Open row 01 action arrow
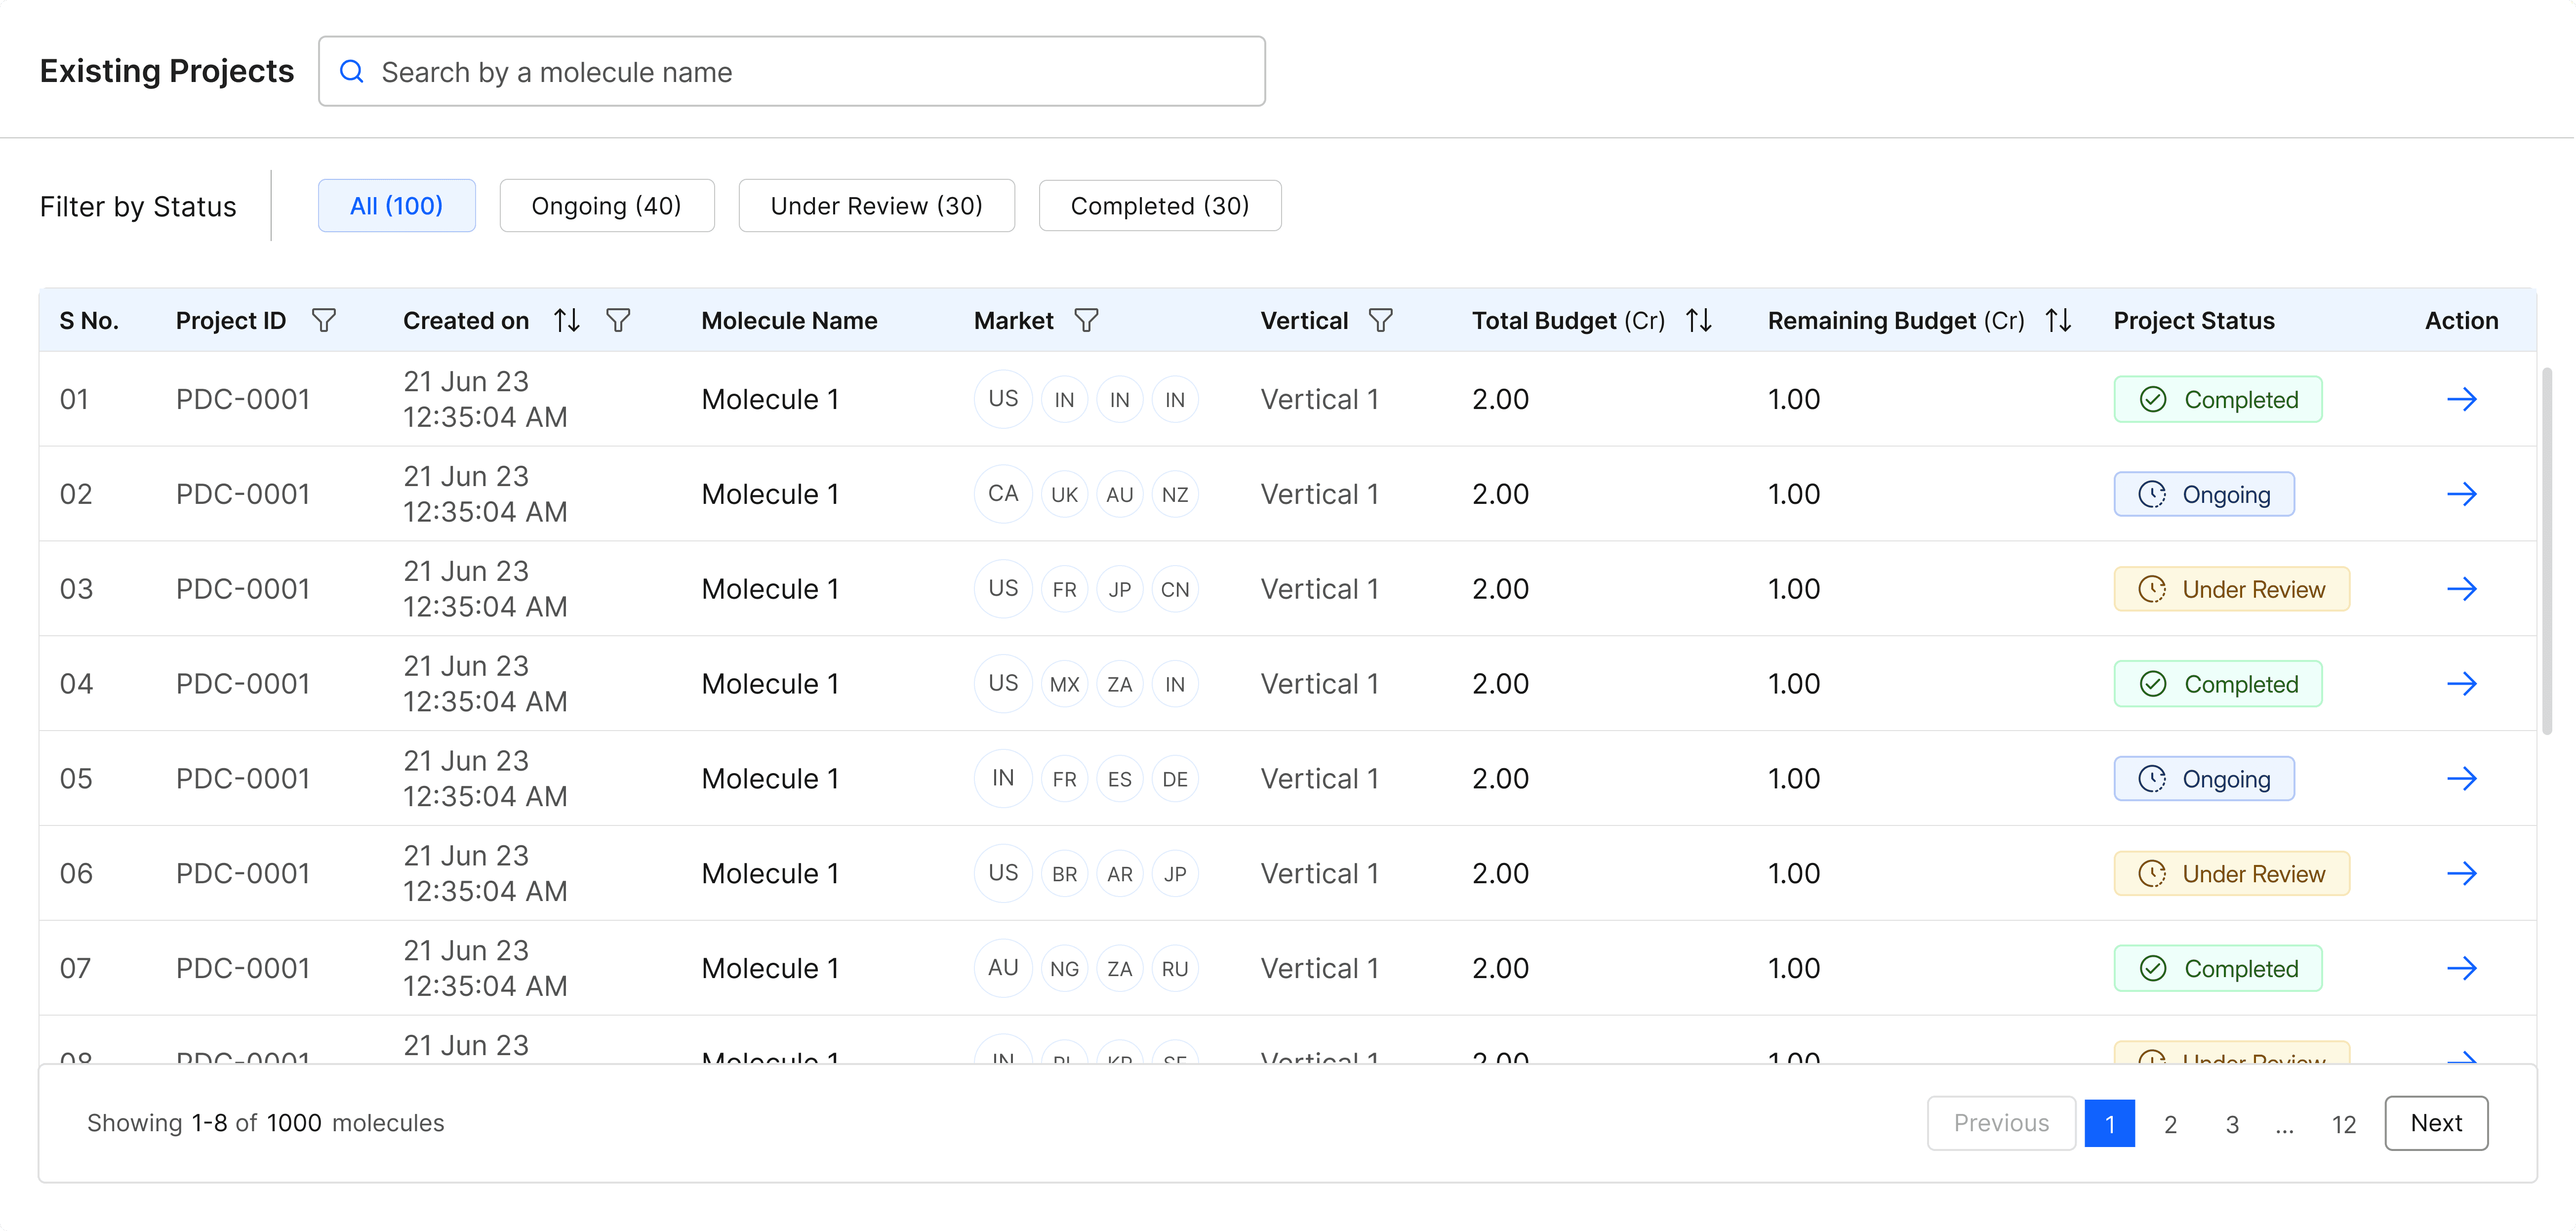 coord(2461,399)
